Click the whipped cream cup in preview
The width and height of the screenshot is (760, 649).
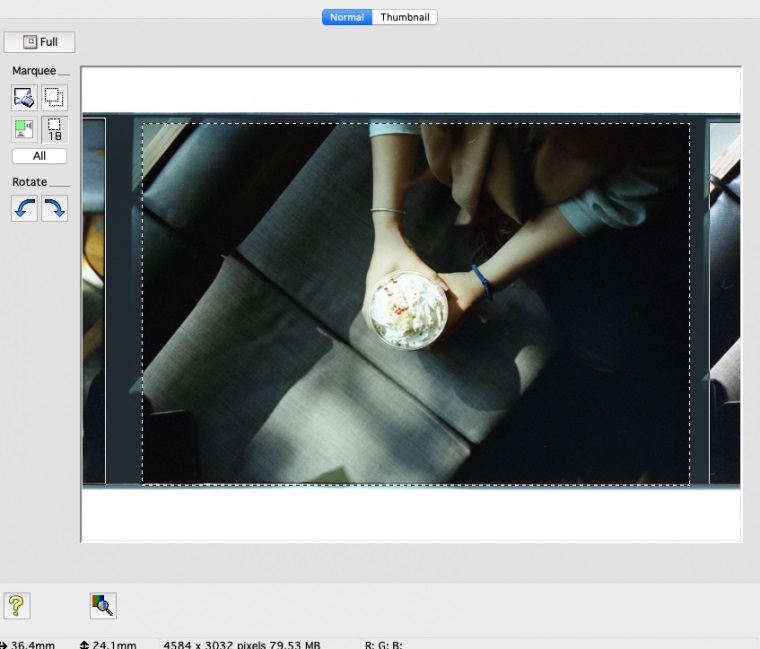point(407,309)
